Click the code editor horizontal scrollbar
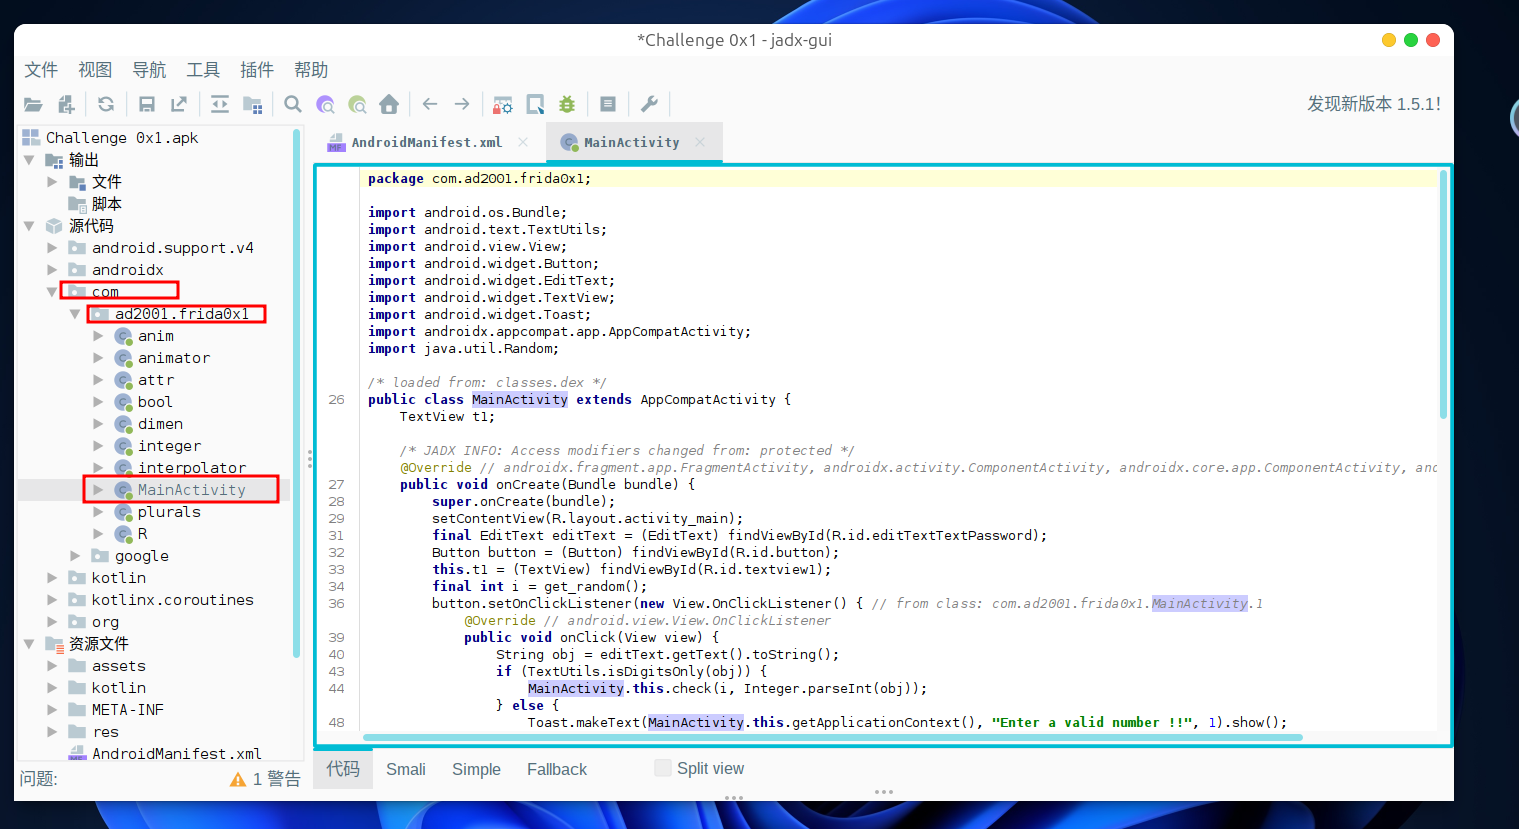This screenshot has width=1519, height=829. (x=832, y=738)
